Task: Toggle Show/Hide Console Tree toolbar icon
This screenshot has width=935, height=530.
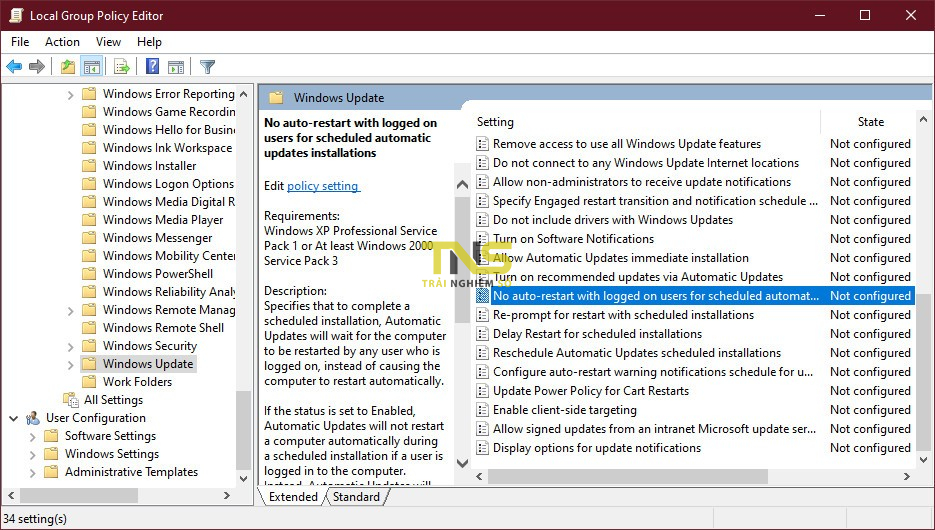Action: (92, 67)
